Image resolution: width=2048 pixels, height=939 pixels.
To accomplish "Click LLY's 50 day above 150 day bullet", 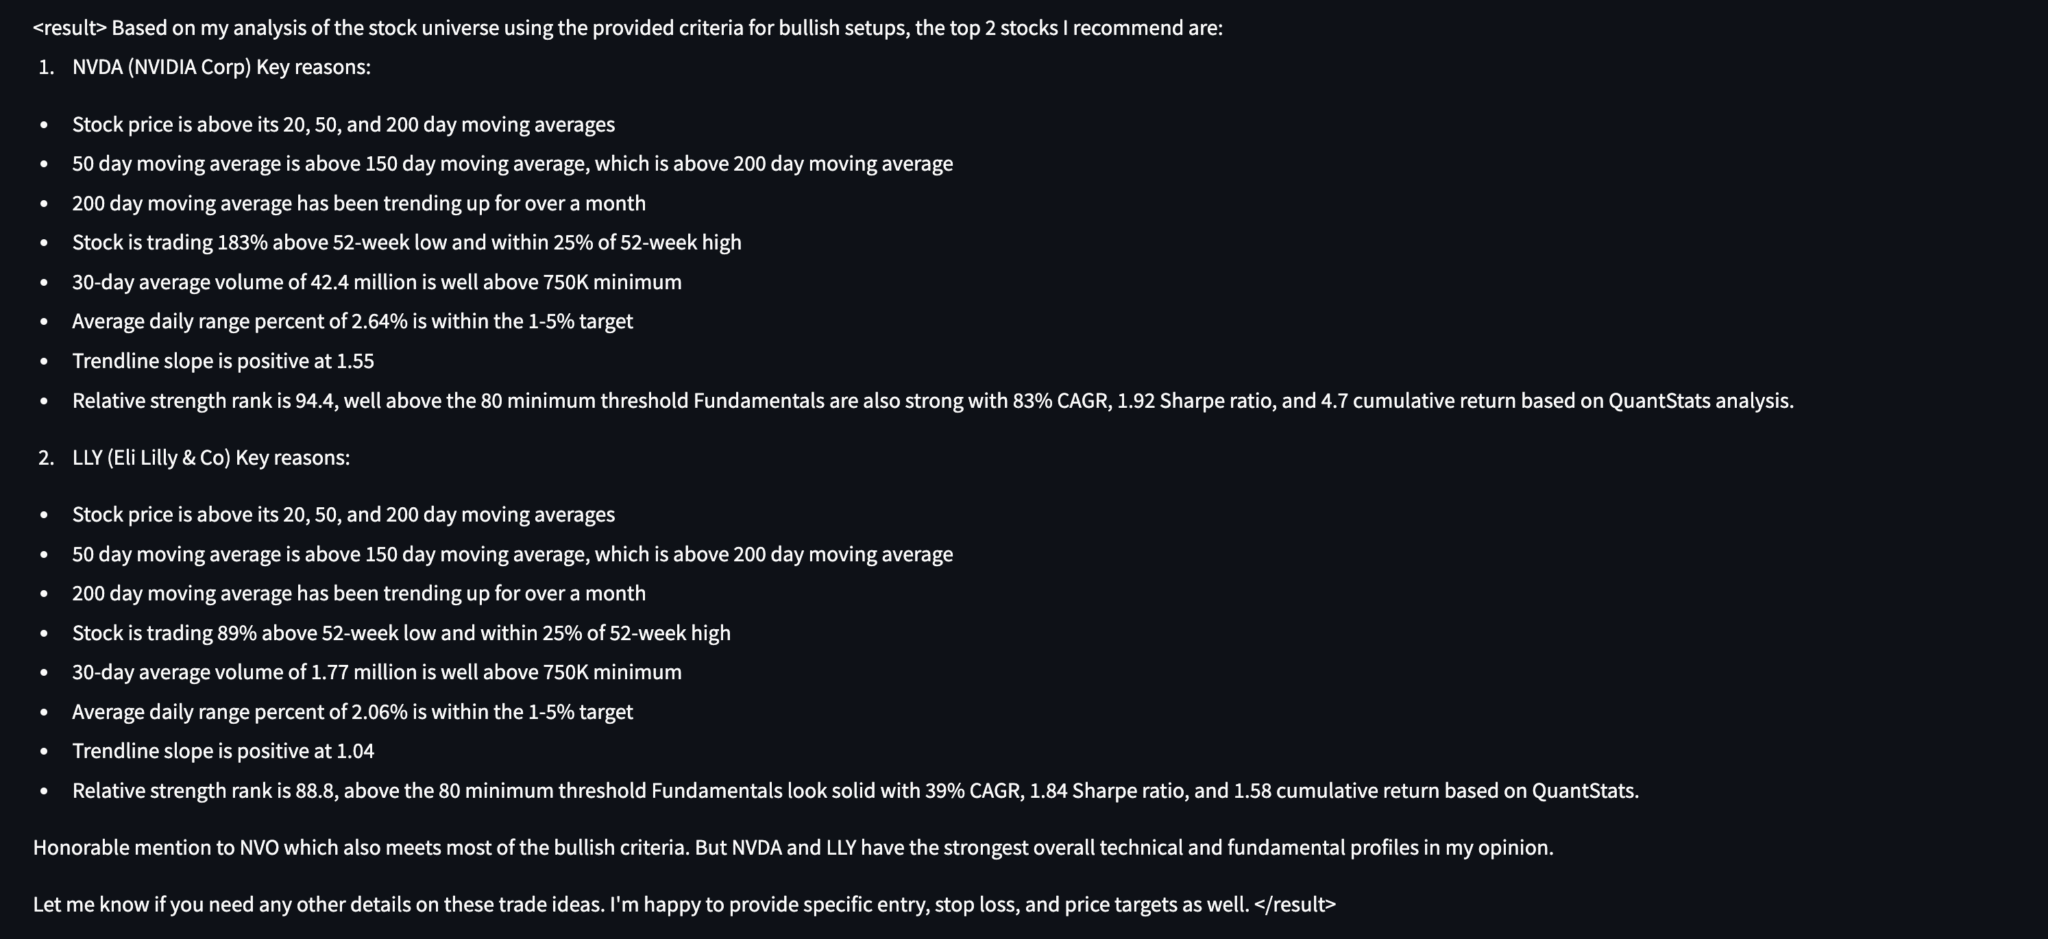I will tap(512, 554).
